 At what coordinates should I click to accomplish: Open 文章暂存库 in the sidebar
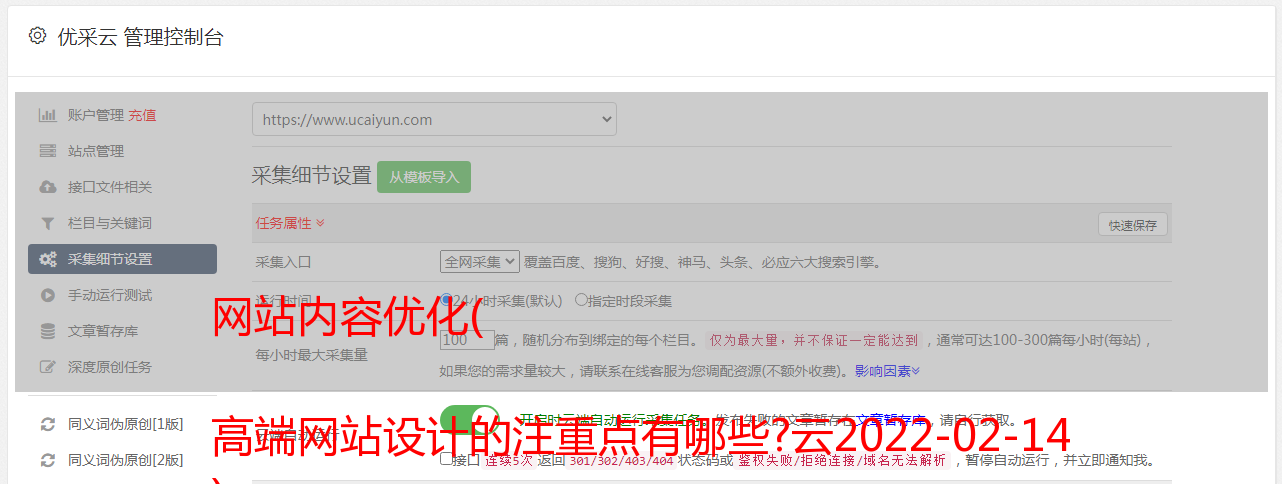103,331
